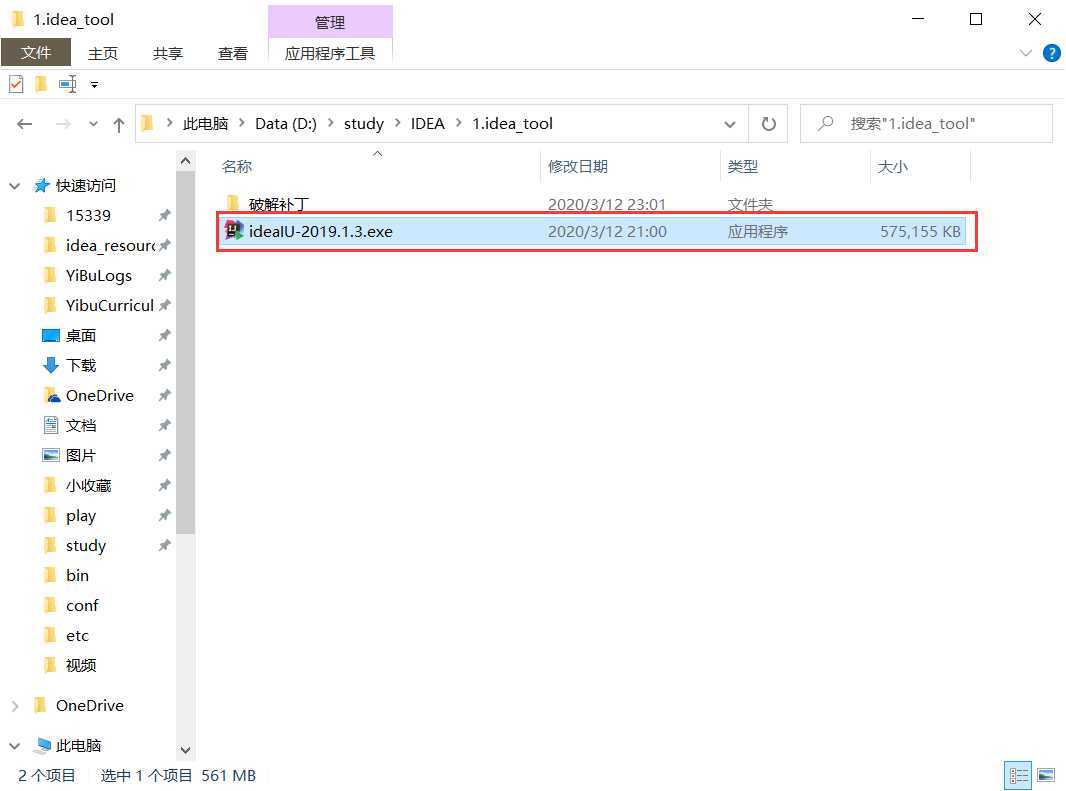Open 图片 in the navigation pane
1066x791 pixels.
point(80,455)
